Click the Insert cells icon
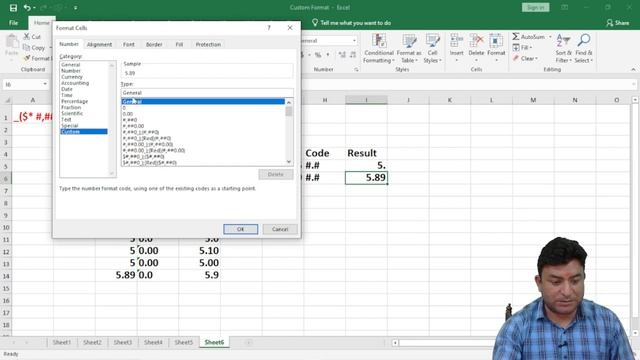Viewport: 640px width, 360px height. (456, 41)
